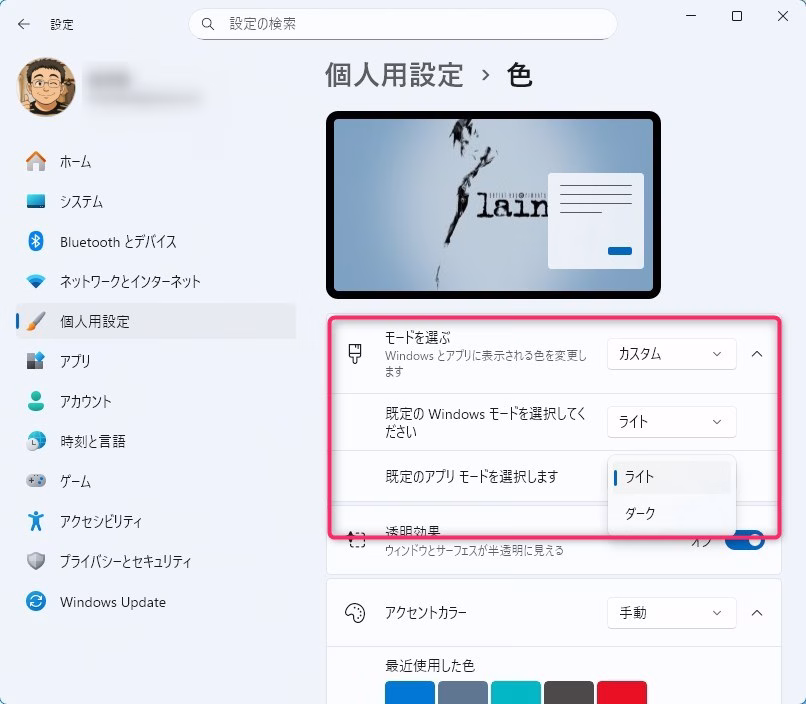Open the カスタム mode dropdown

[x=671, y=354]
